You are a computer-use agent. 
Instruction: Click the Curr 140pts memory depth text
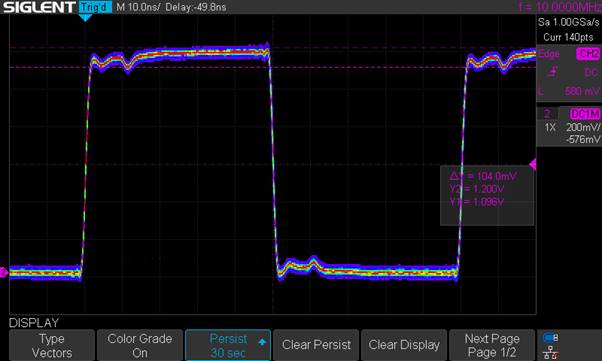pos(568,37)
